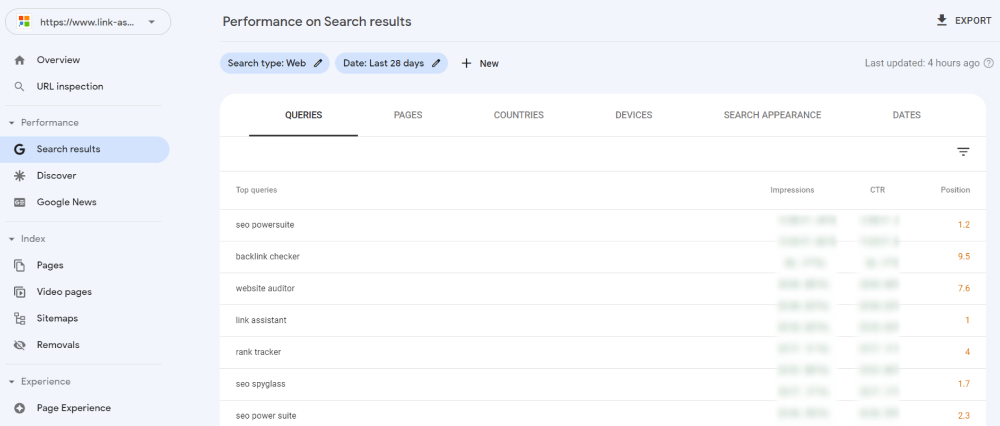Open the property selector dropdown

click(87, 22)
